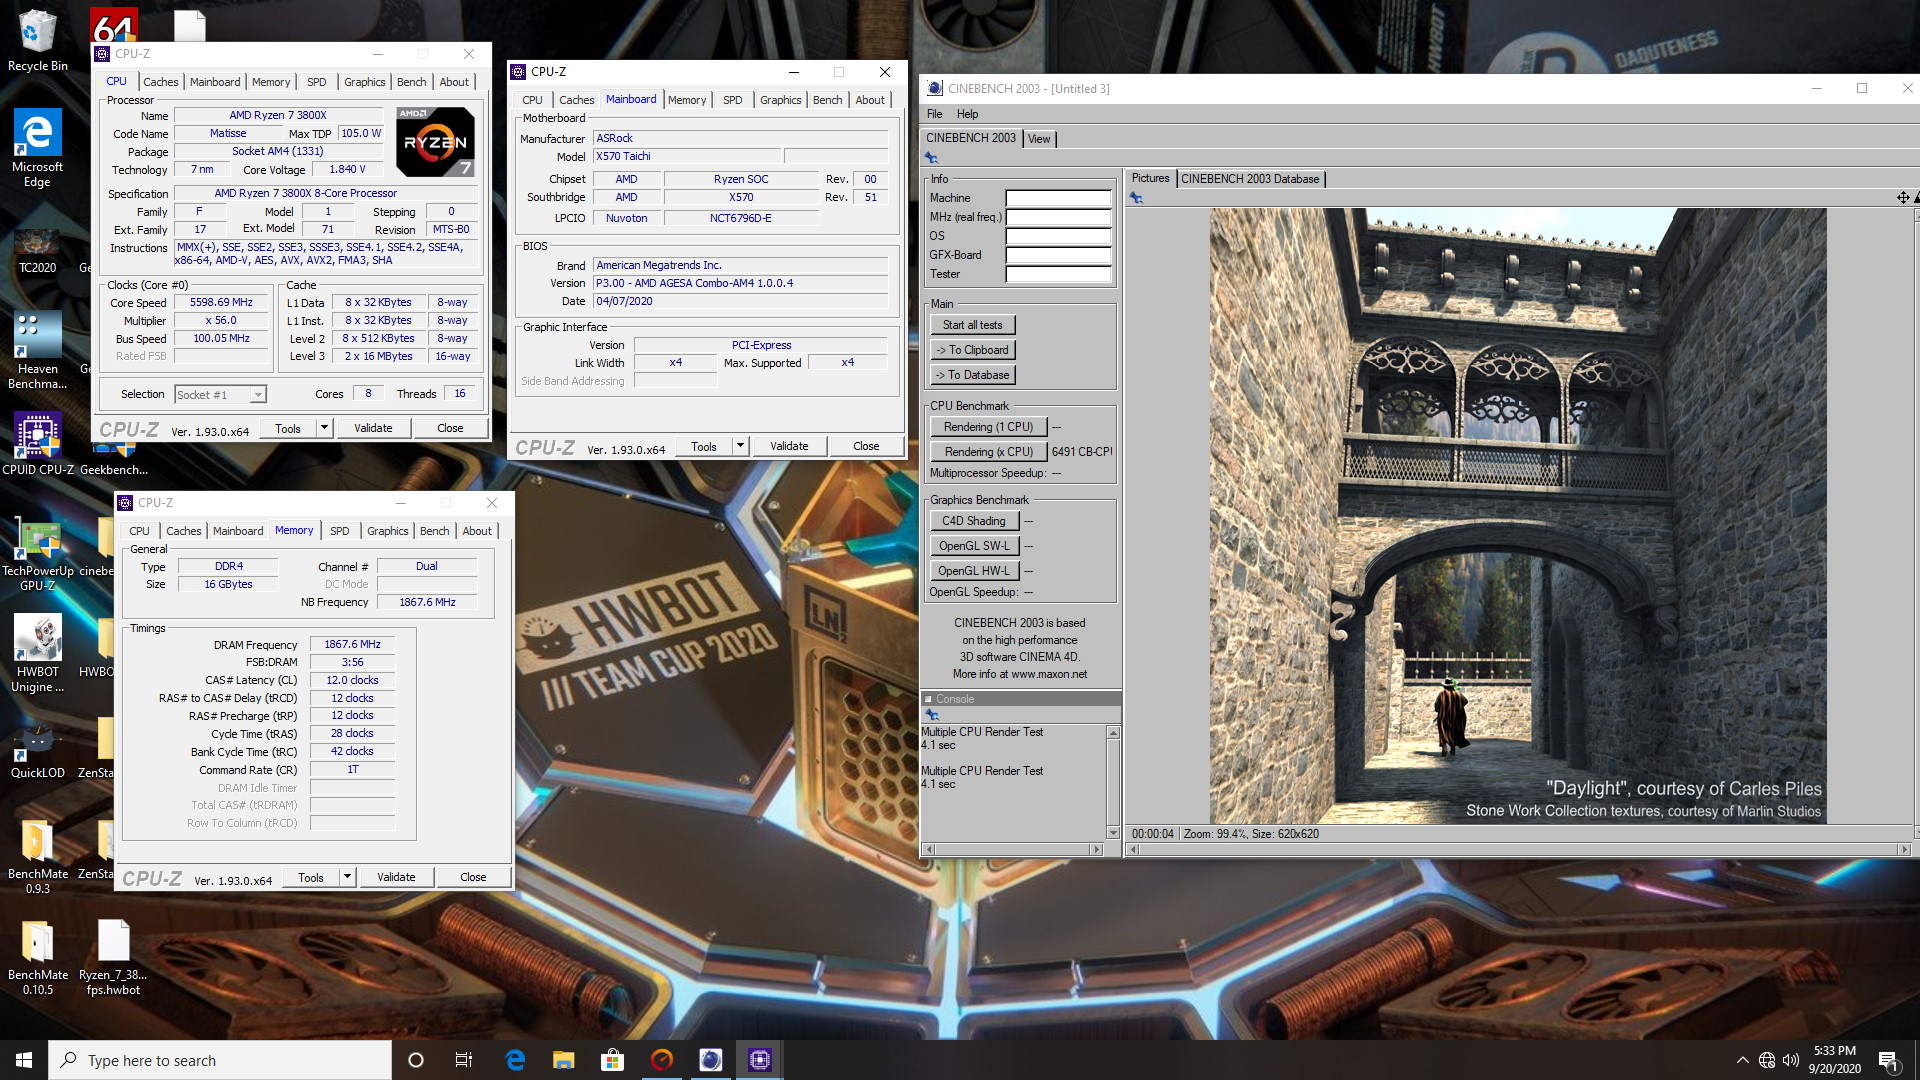Image resolution: width=1920 pixels, height=1080 pixels.
Task: Open BenchMate 0.9.3 folder icon
Action: point(37,856)
